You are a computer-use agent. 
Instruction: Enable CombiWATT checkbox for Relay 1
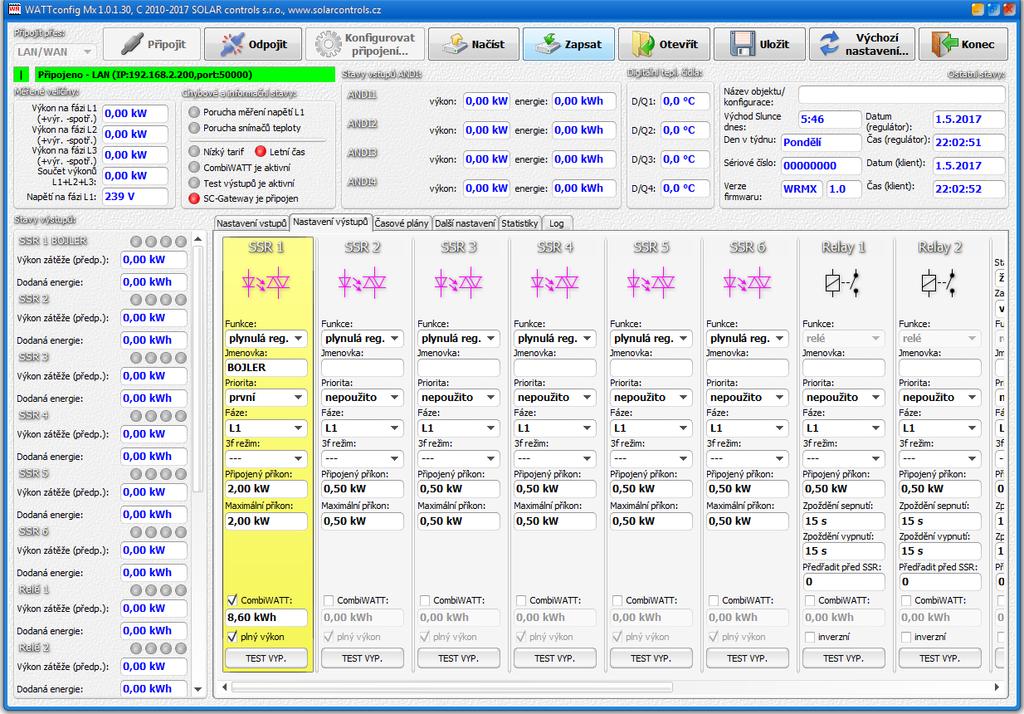[810, 600]
